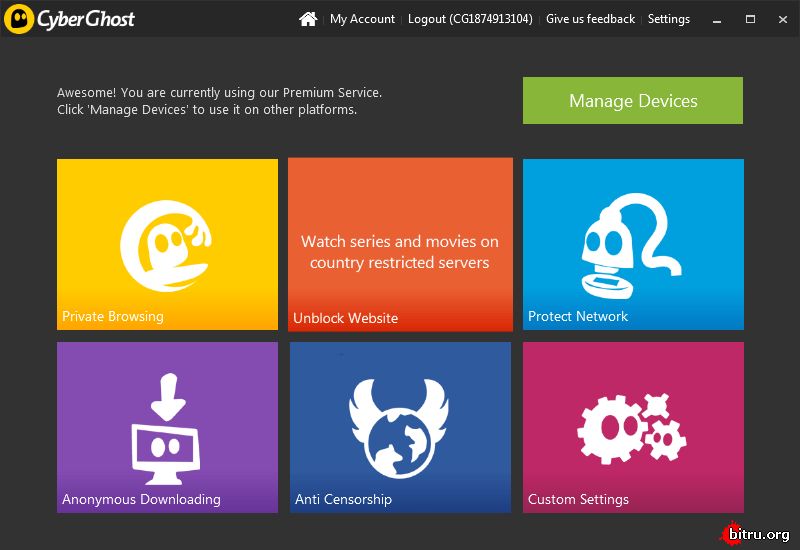The height and width of the screenshot is (550, 800).
Task: Logout of account CG1874913104
Action: [x=470, y=19]
